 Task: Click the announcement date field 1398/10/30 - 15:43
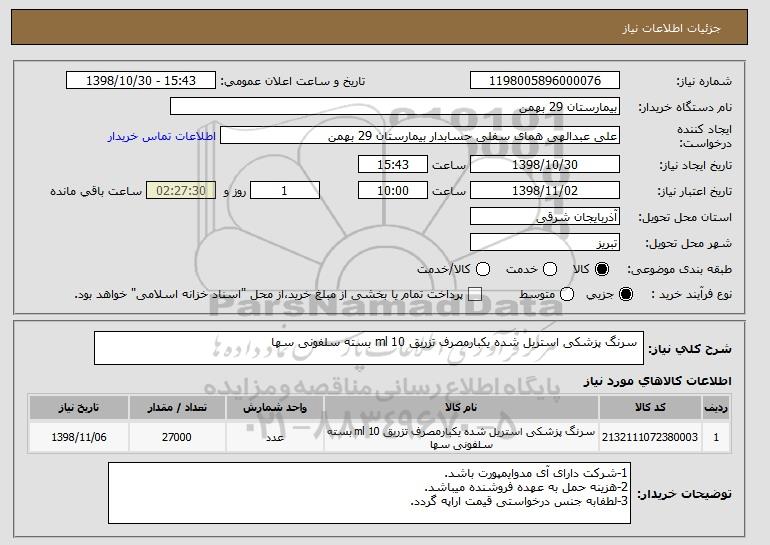141,81
